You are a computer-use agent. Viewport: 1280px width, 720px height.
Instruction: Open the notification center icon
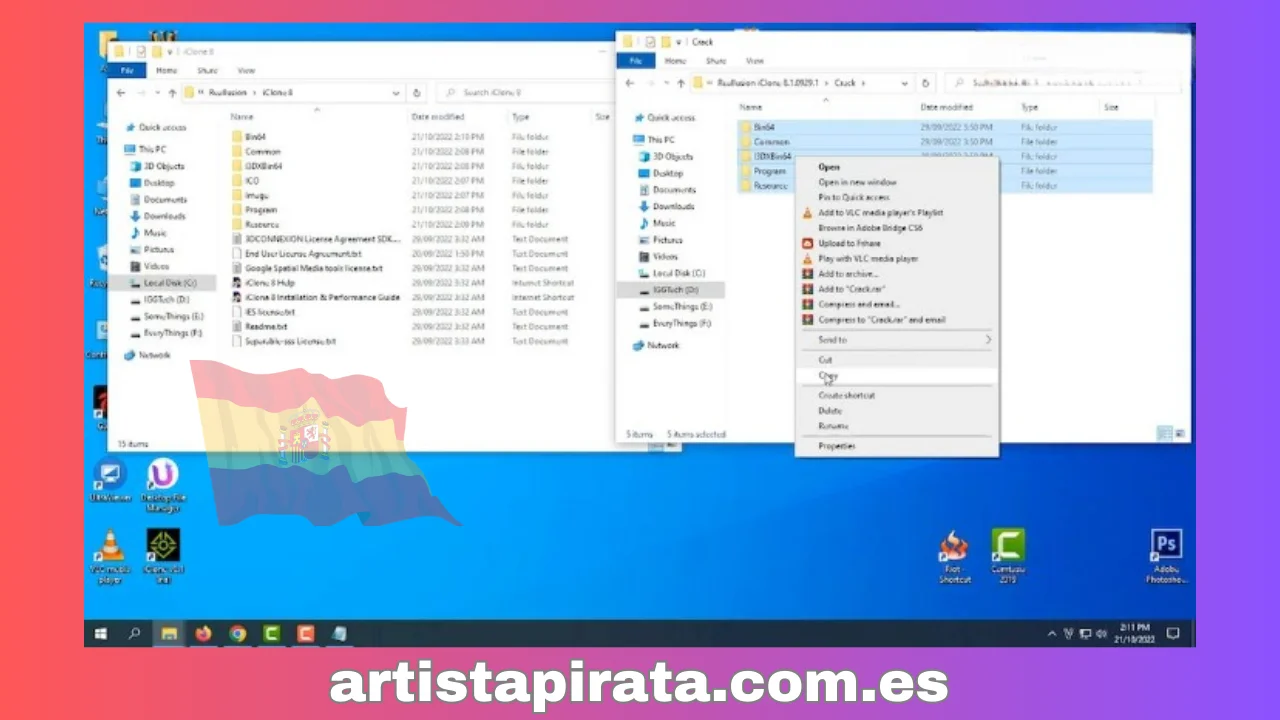(x=1173, y=633)
